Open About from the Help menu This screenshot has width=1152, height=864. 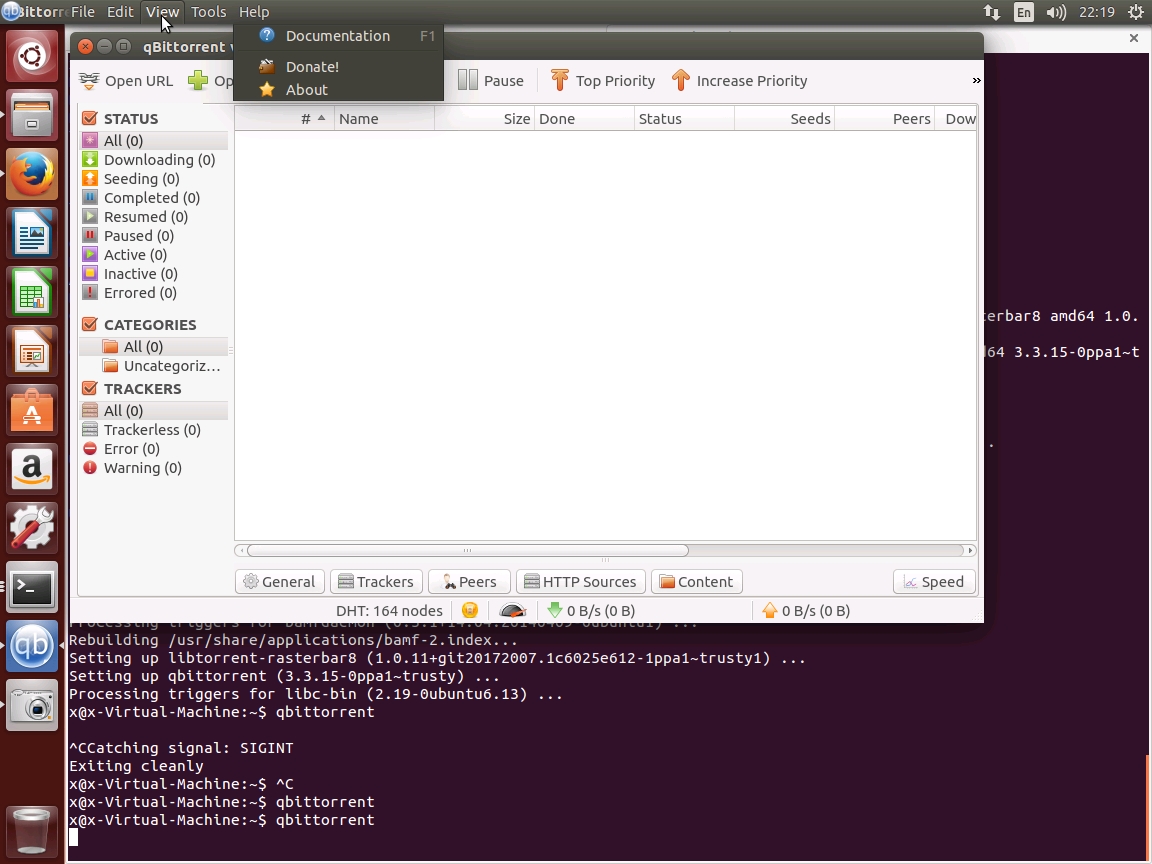click(x=338, y=90)
